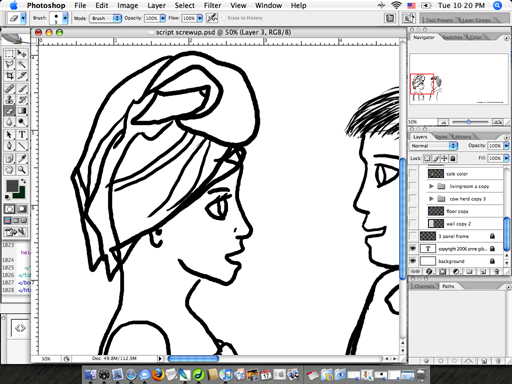Switch to Standard edit mode
Viewport: 512px width, 384px height.
pyautogui.click(x=9, y=209)
